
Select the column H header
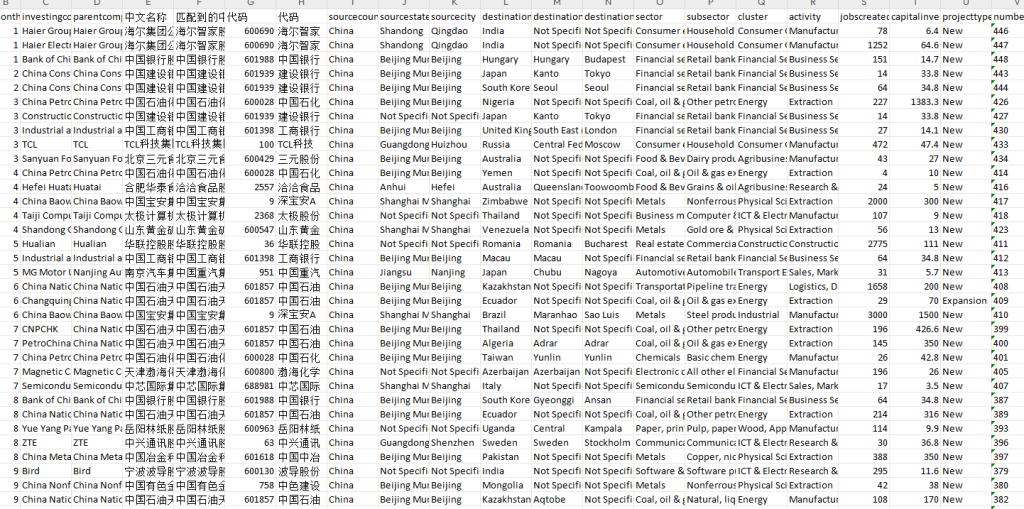point(300,5)
